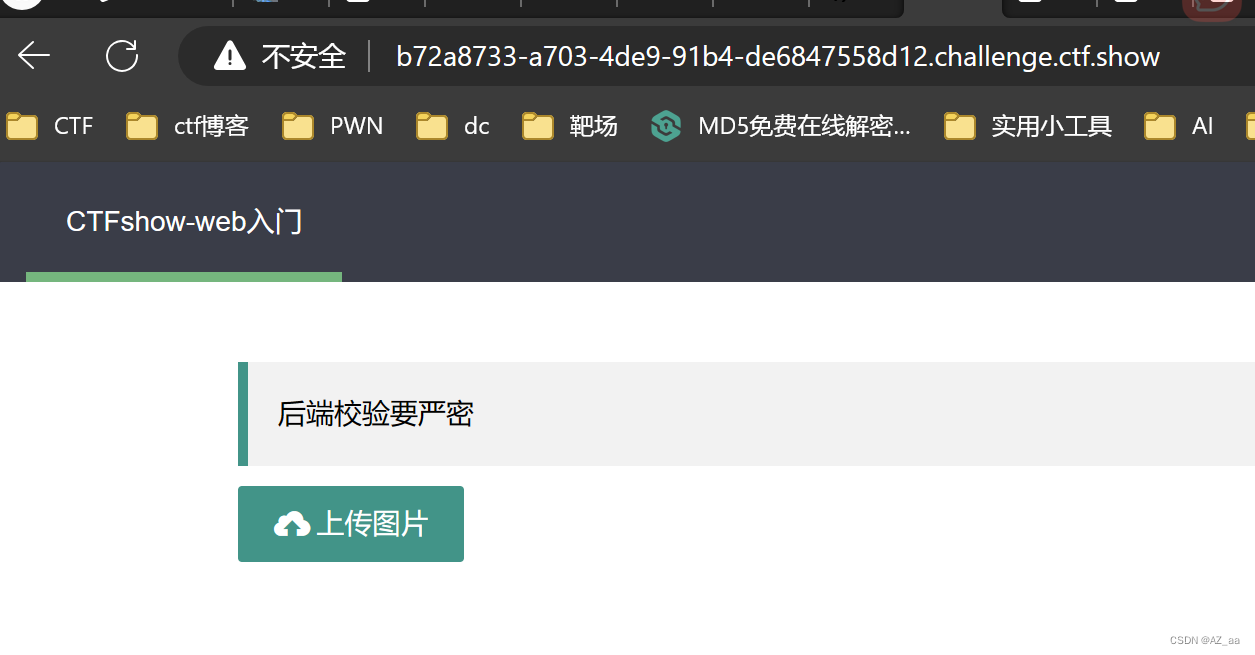Reload the page with the refresh icon
Screen dimensions: 1255x655
[122, 56]
